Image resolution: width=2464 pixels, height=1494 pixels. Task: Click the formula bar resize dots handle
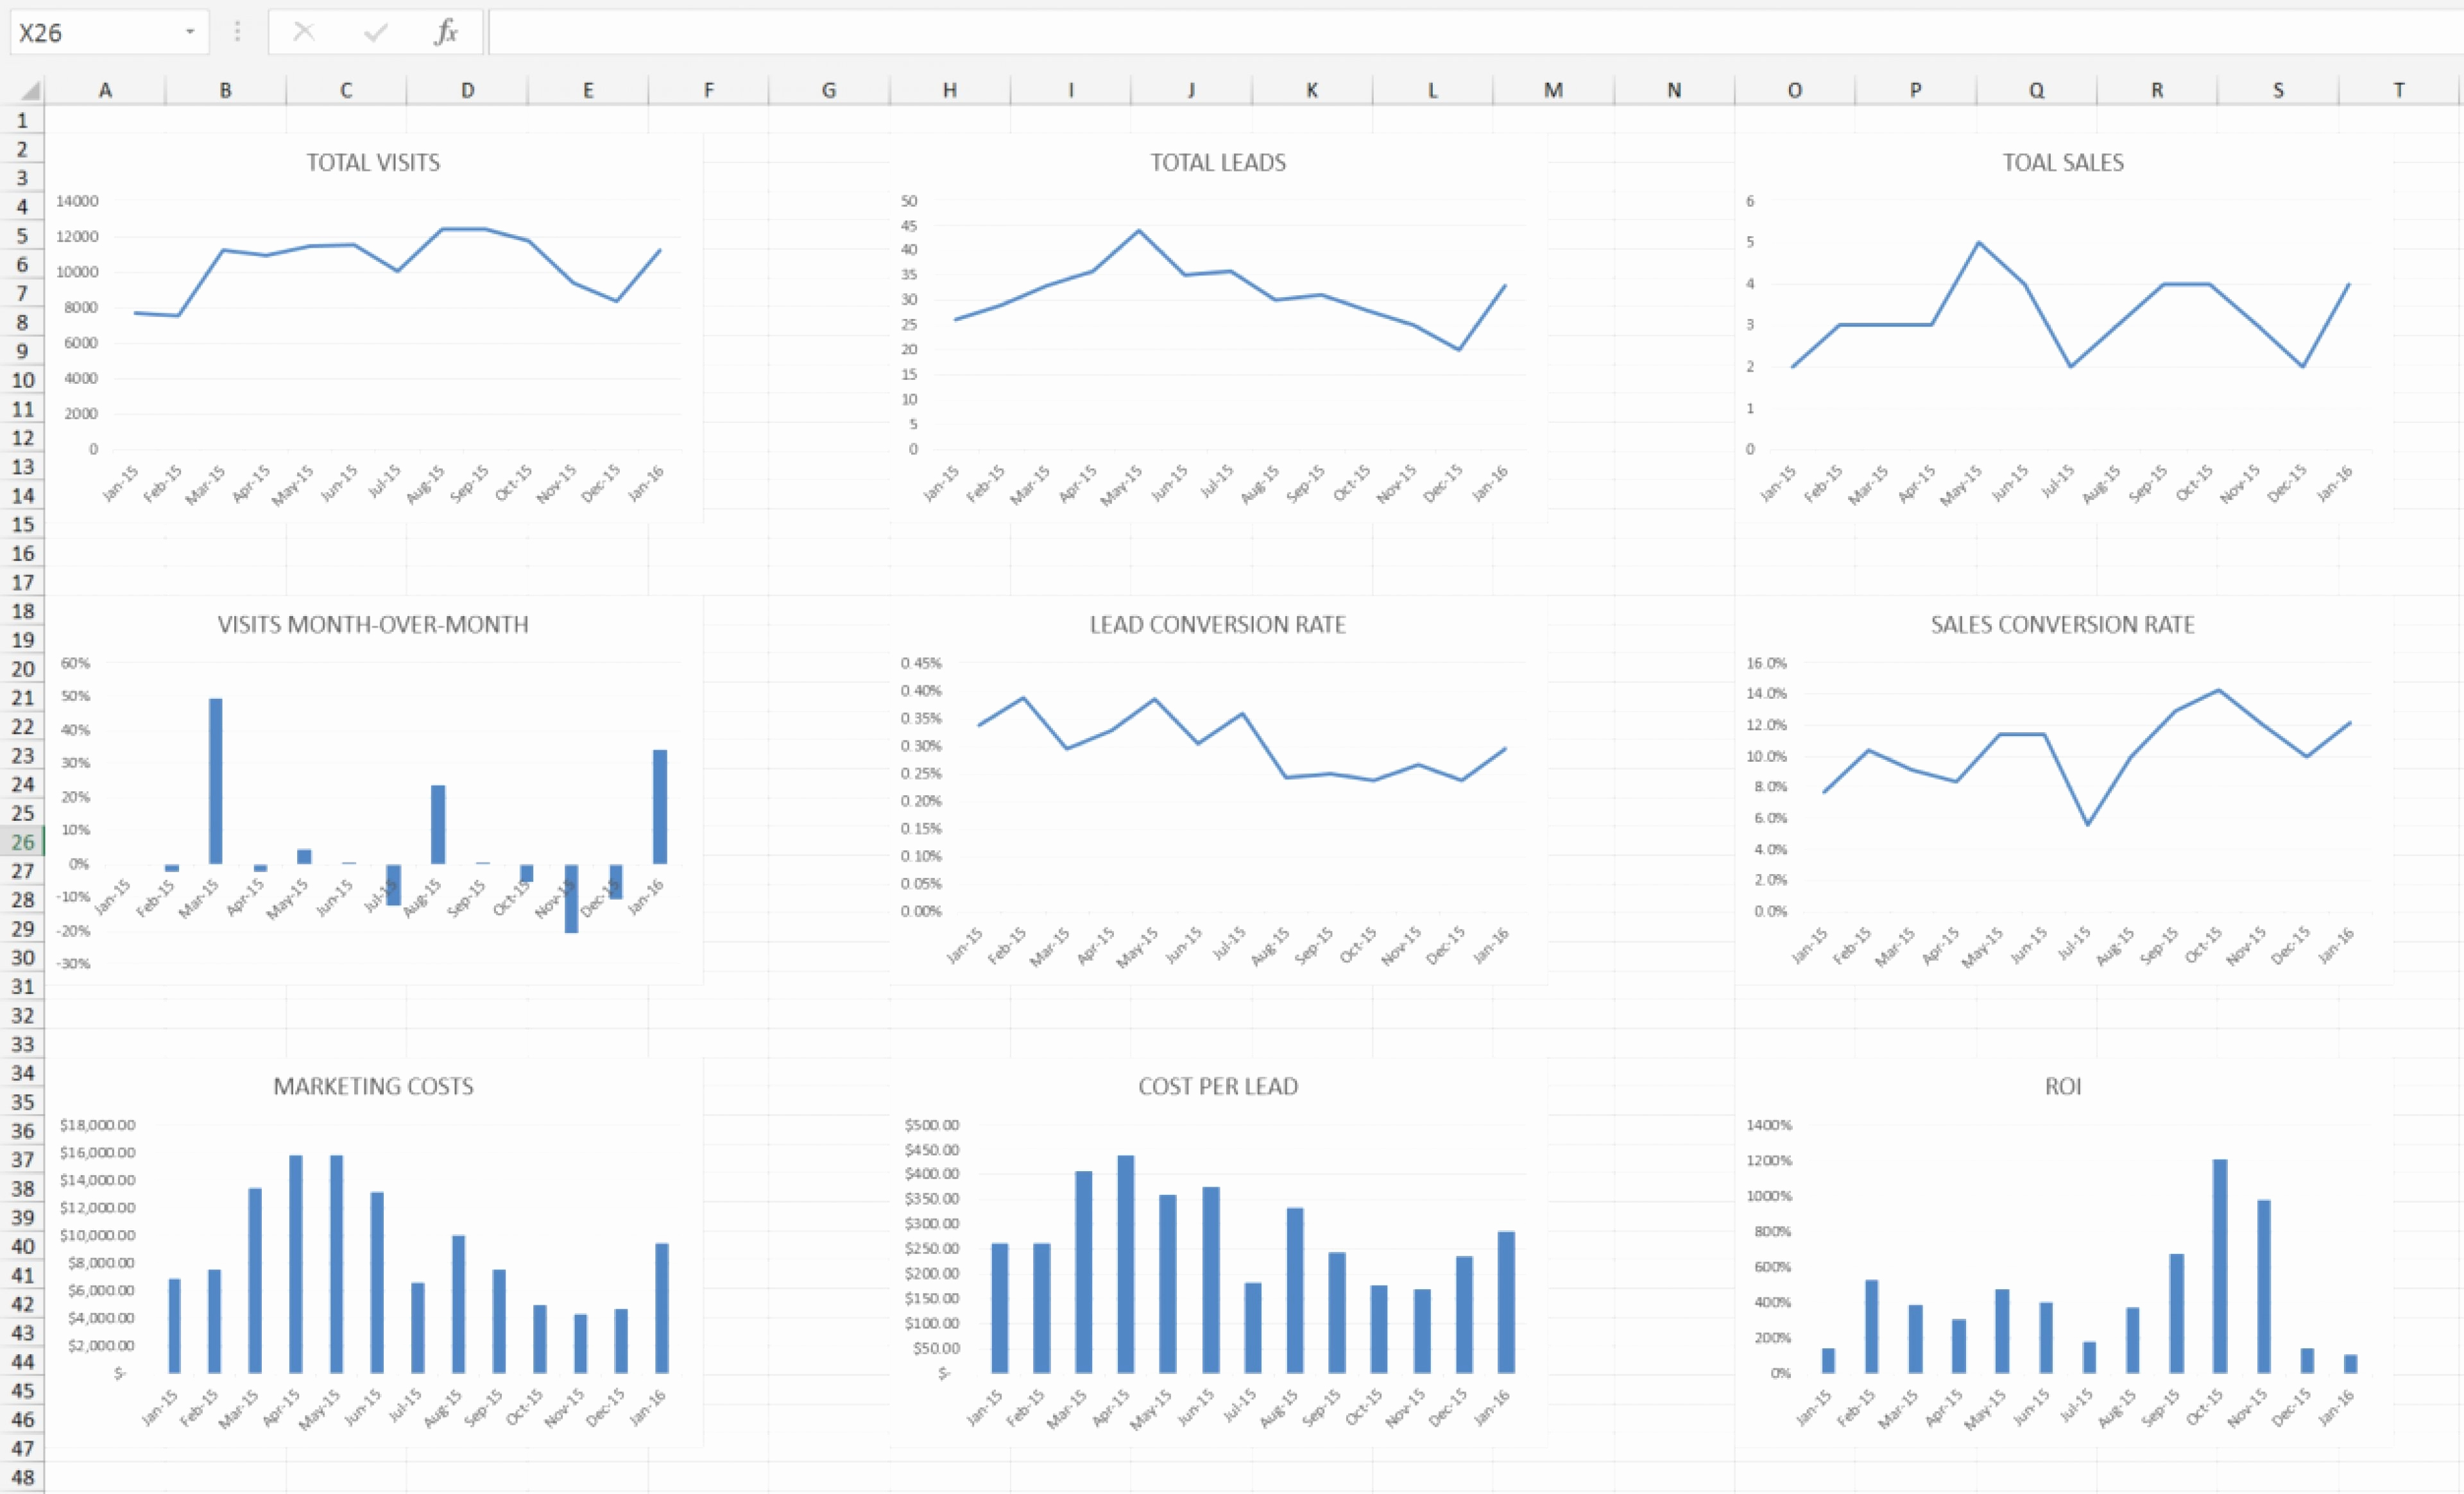coord(237,32)
